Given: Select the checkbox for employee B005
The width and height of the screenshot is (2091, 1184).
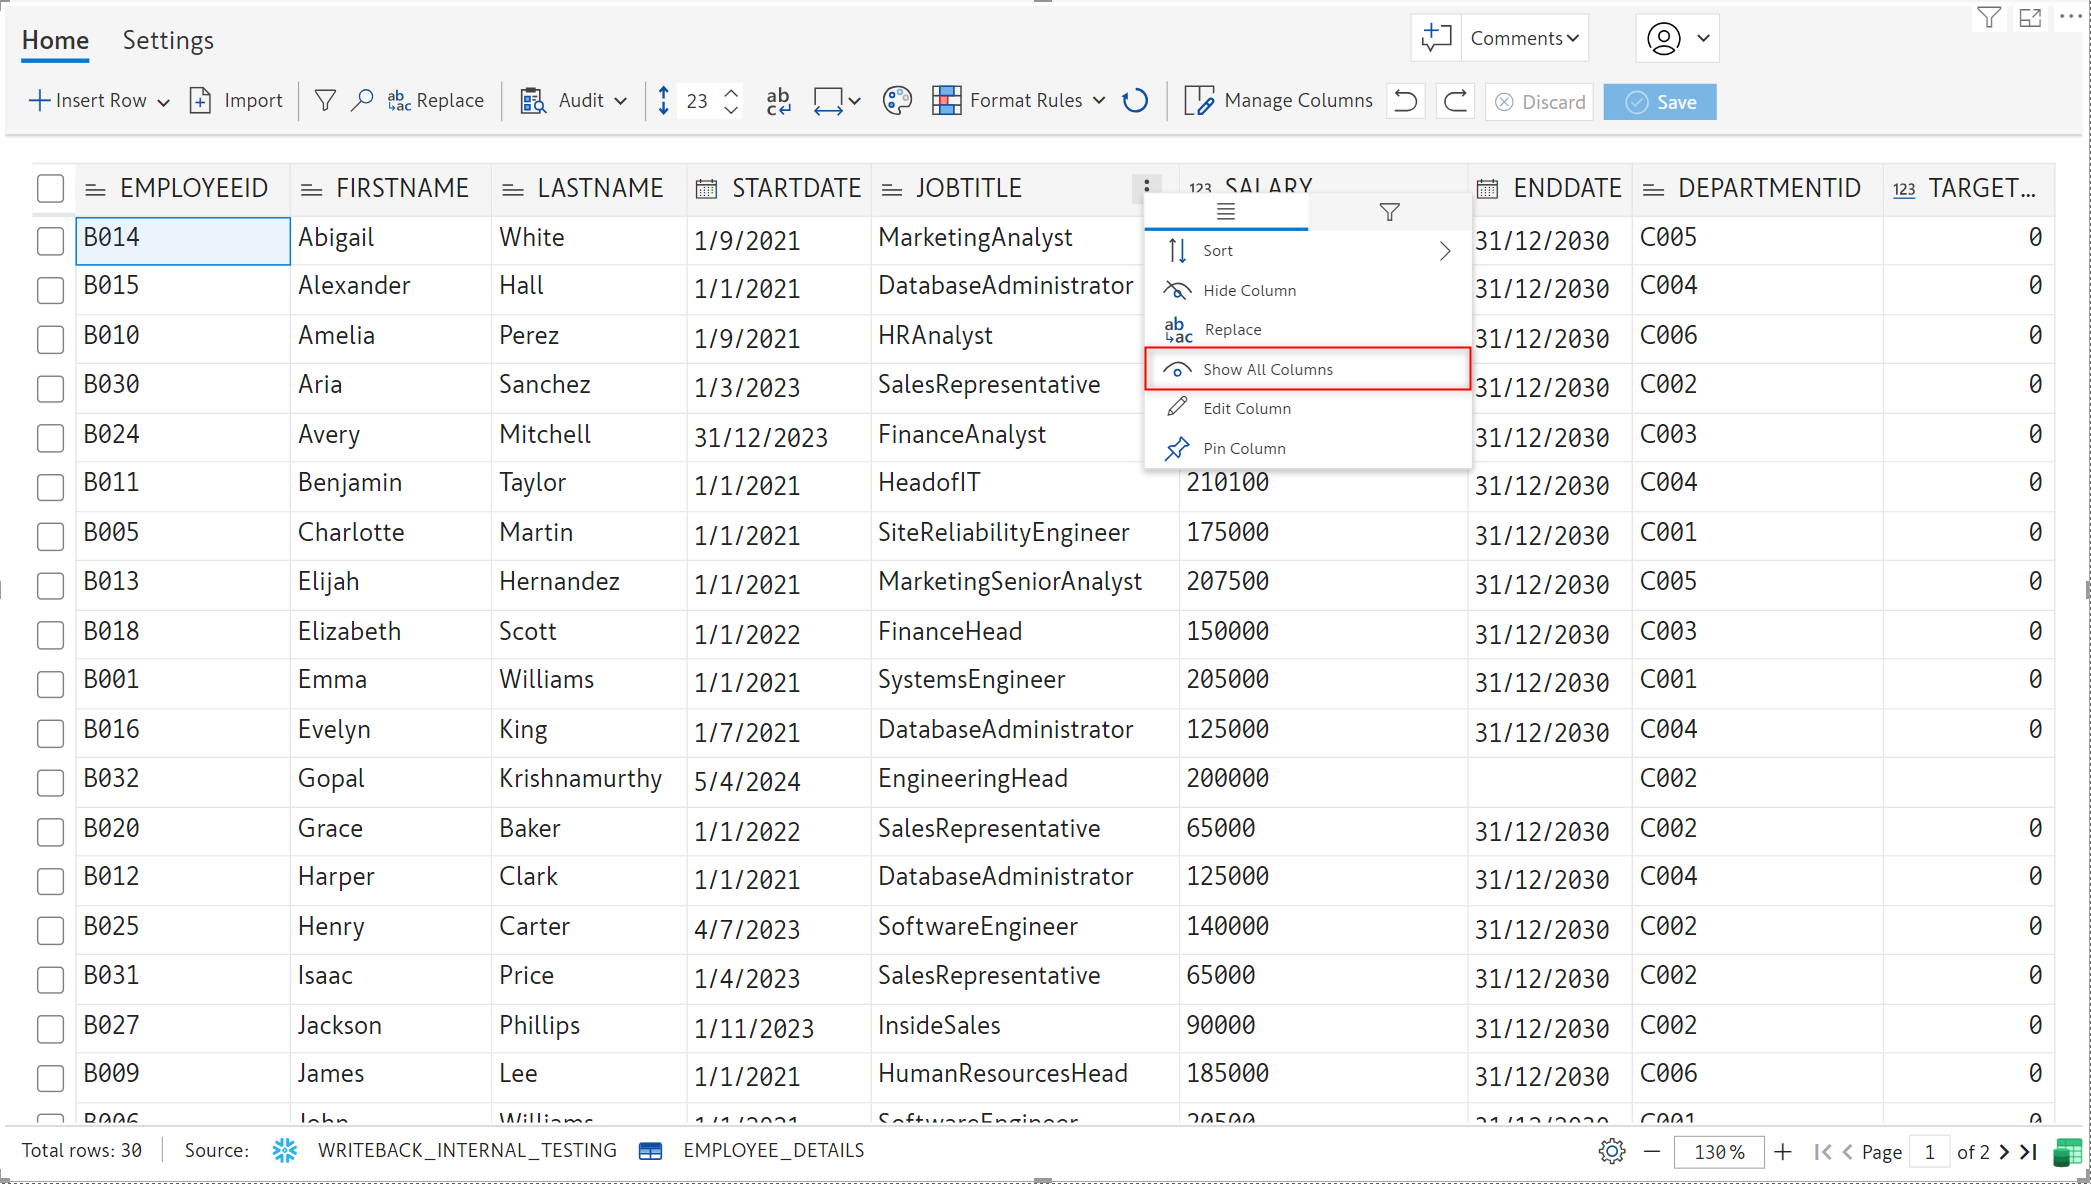Looking at the screenshot, I should coord(50,536).
